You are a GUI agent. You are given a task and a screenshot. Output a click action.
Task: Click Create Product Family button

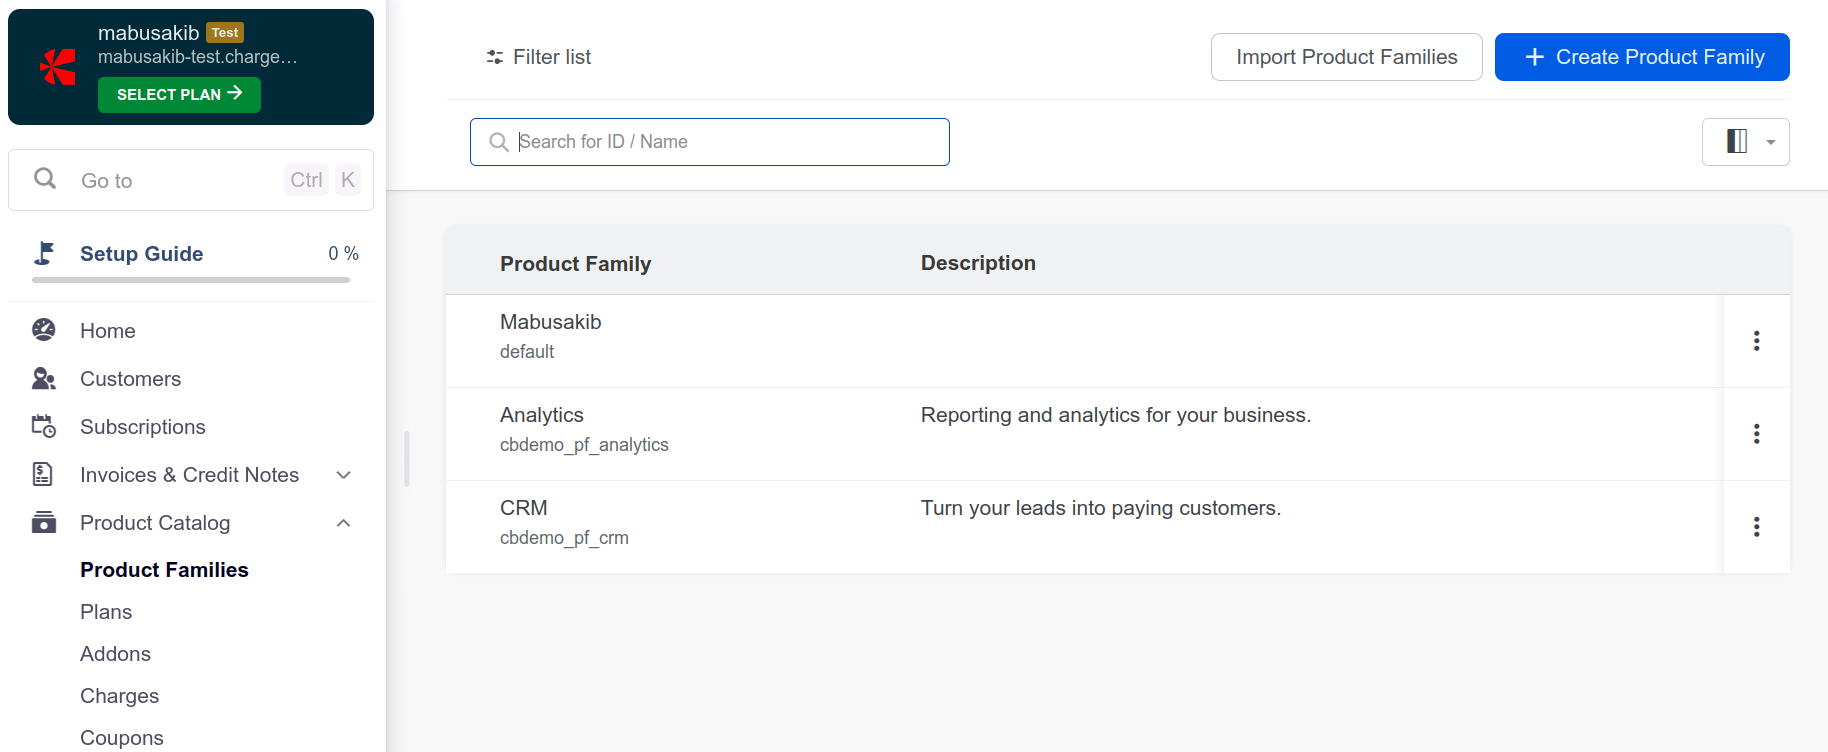click(x=1641, y=57)
